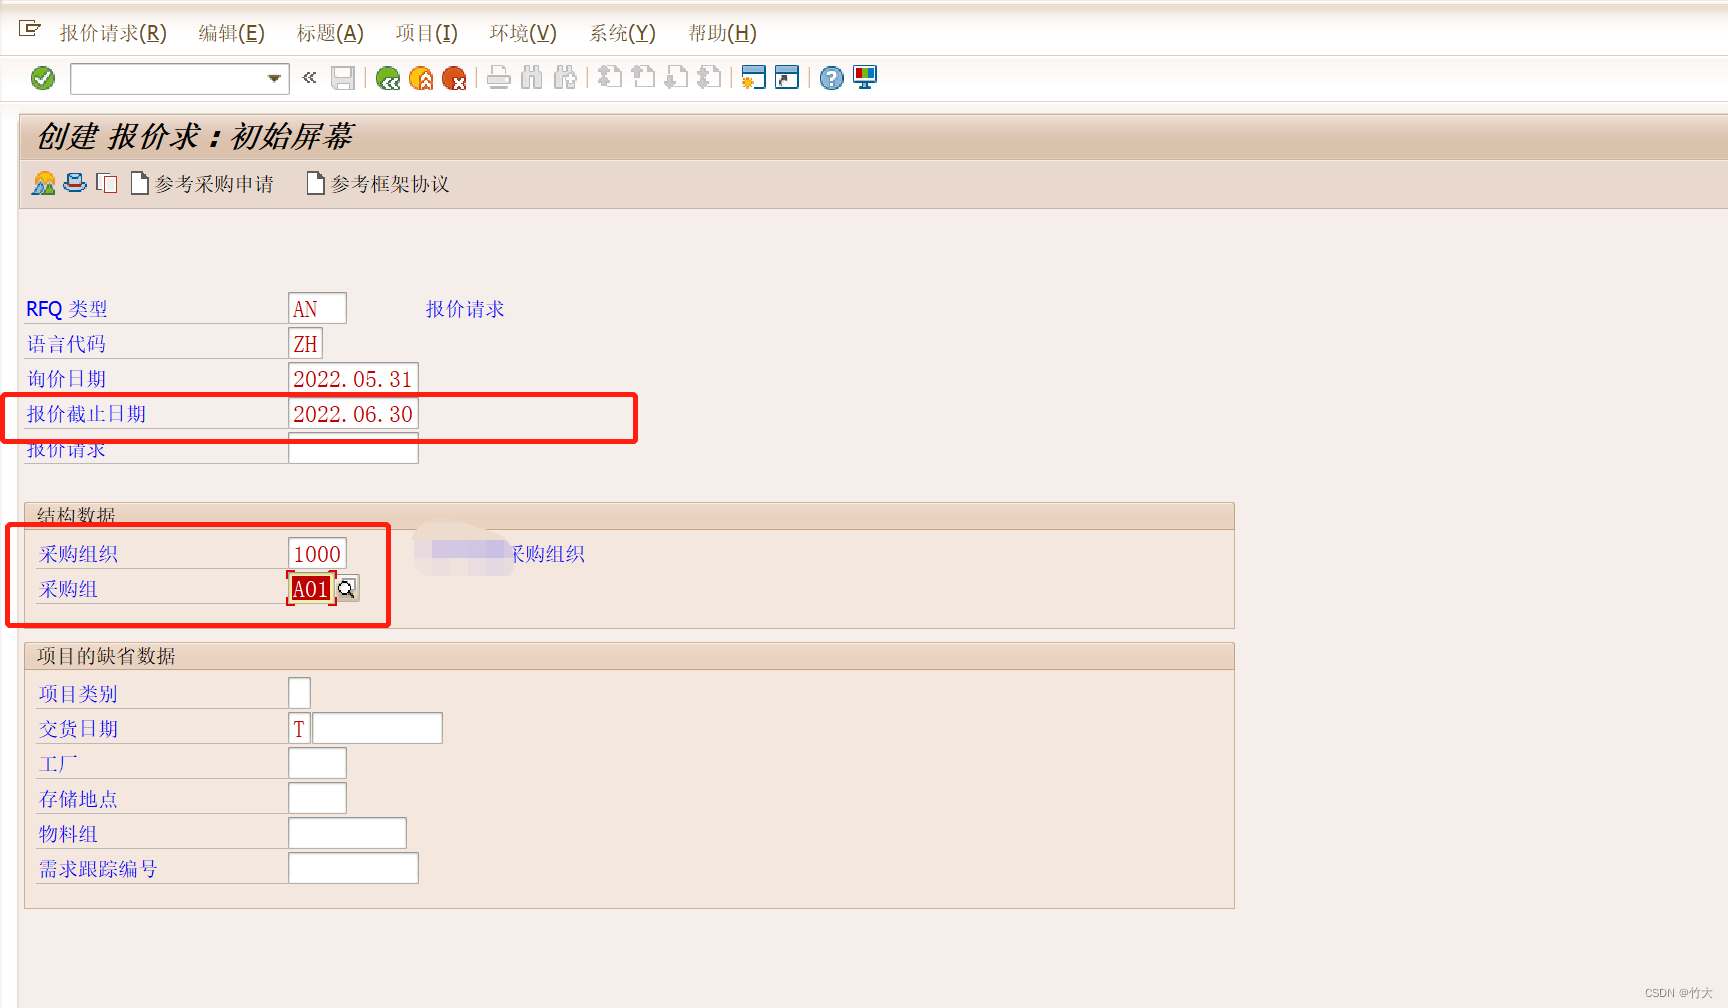Click the Find binoculars icon
Viewport: 1728px width, 1008px height.
(x=532, y=78)
